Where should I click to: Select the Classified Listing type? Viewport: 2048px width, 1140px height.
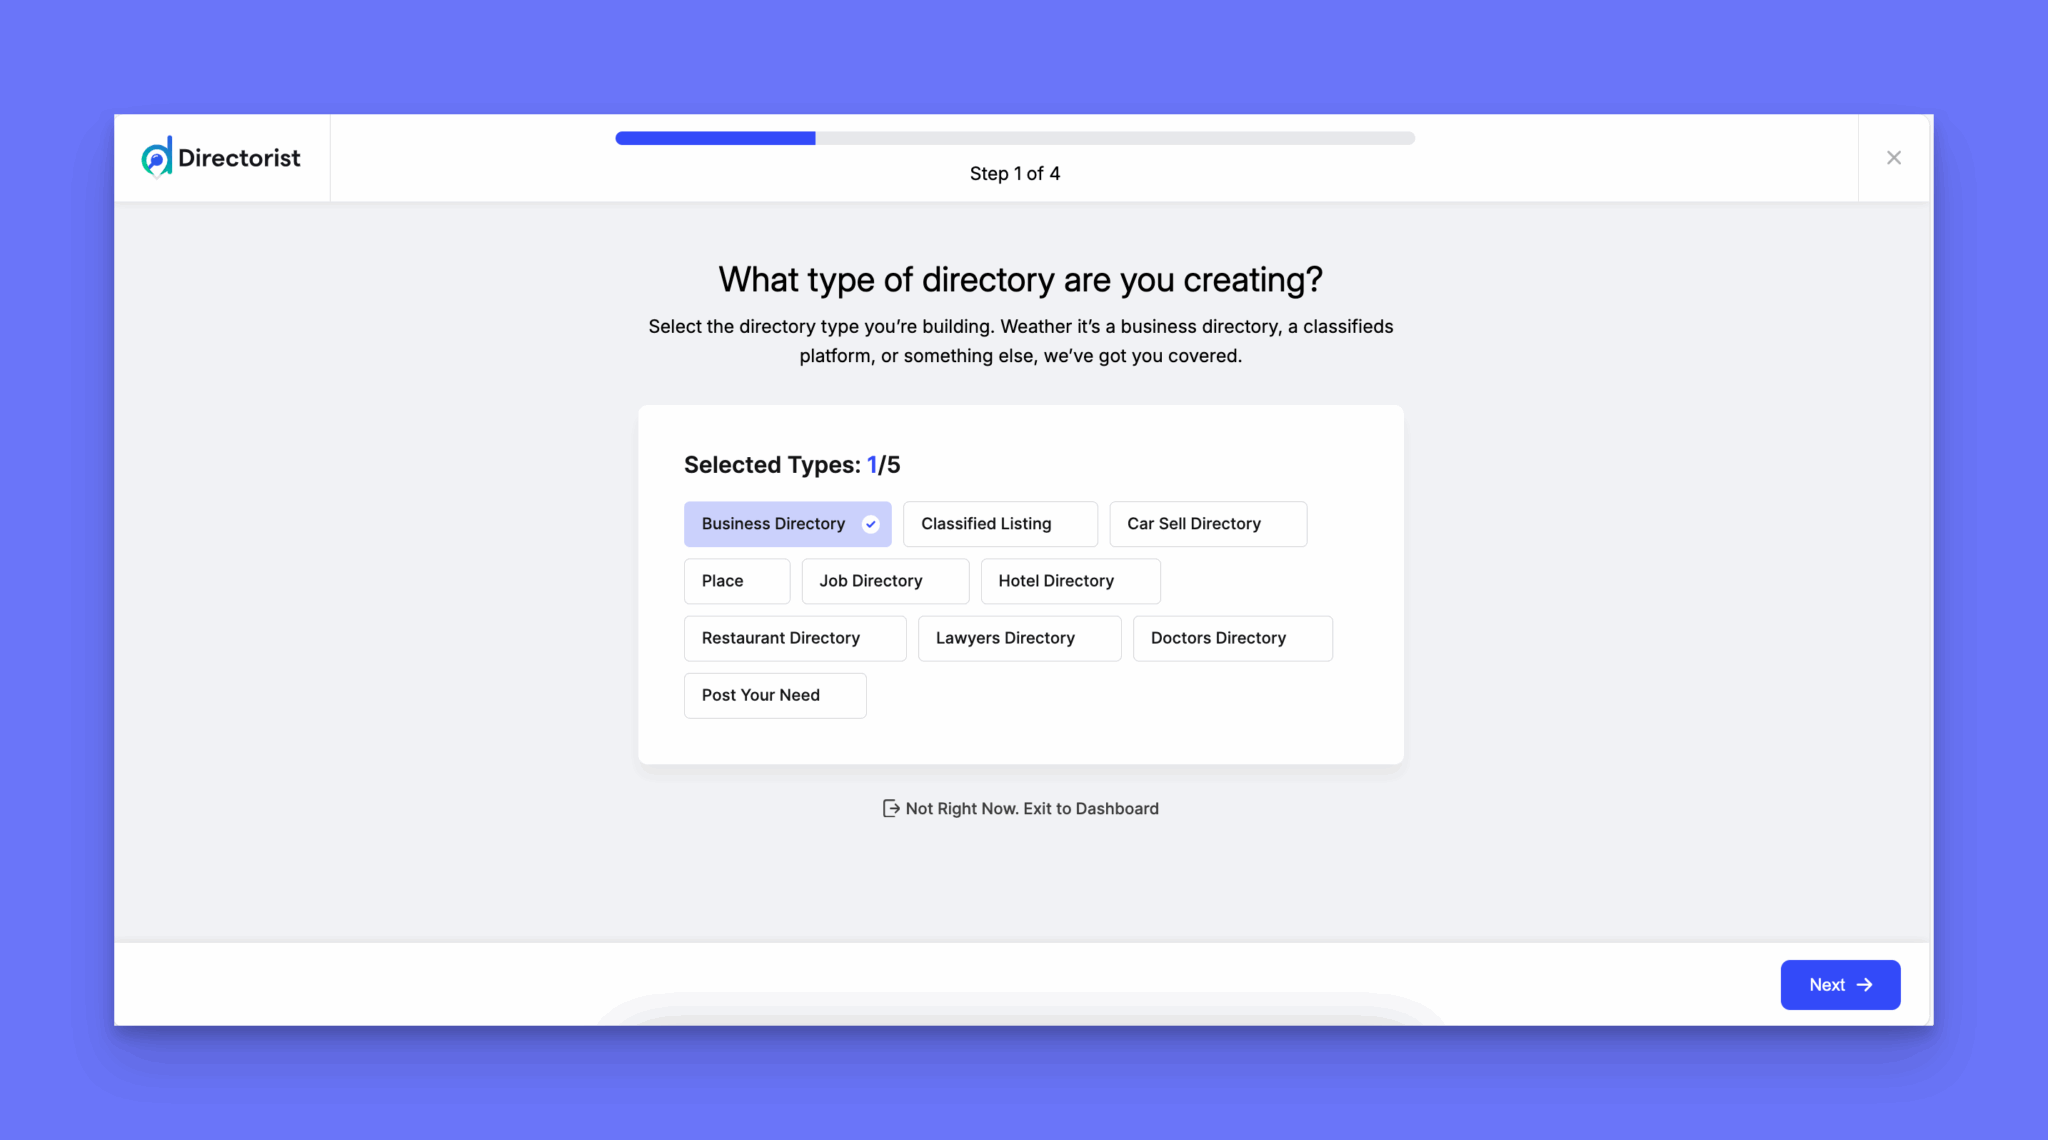(999, 524)
